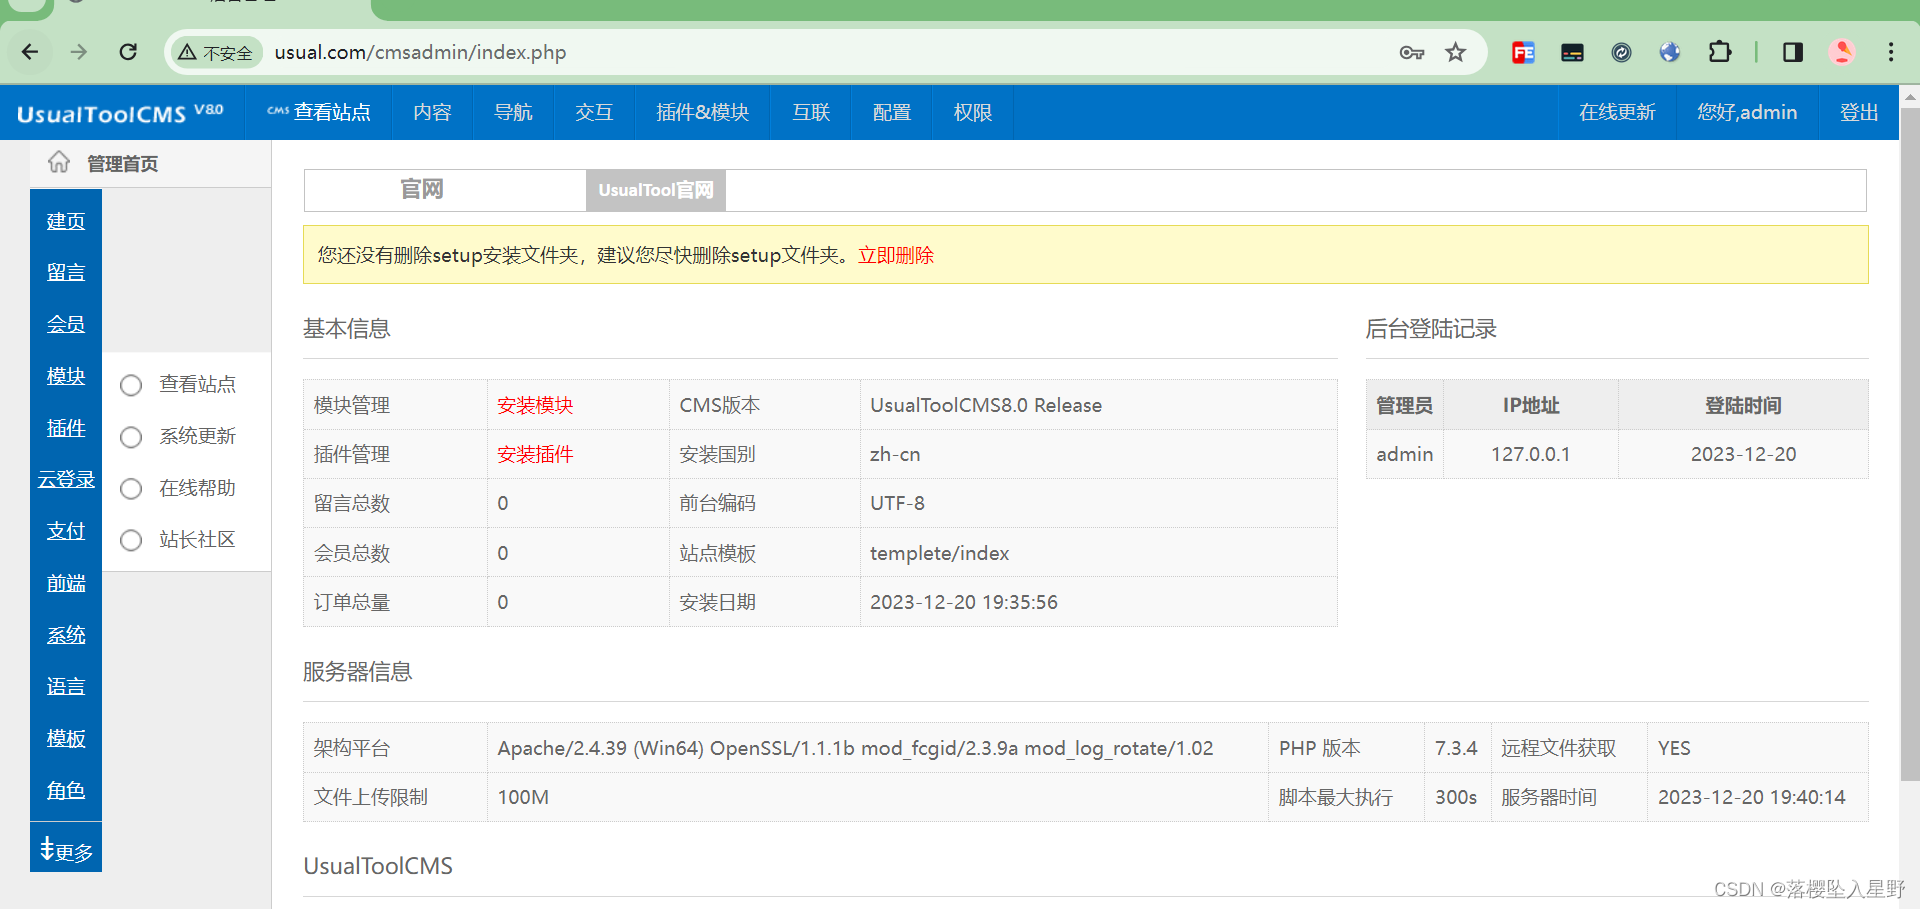Select the 系统更新 radio button
This screenshot has height=909, width=1920.
click(x=131, y=437)
